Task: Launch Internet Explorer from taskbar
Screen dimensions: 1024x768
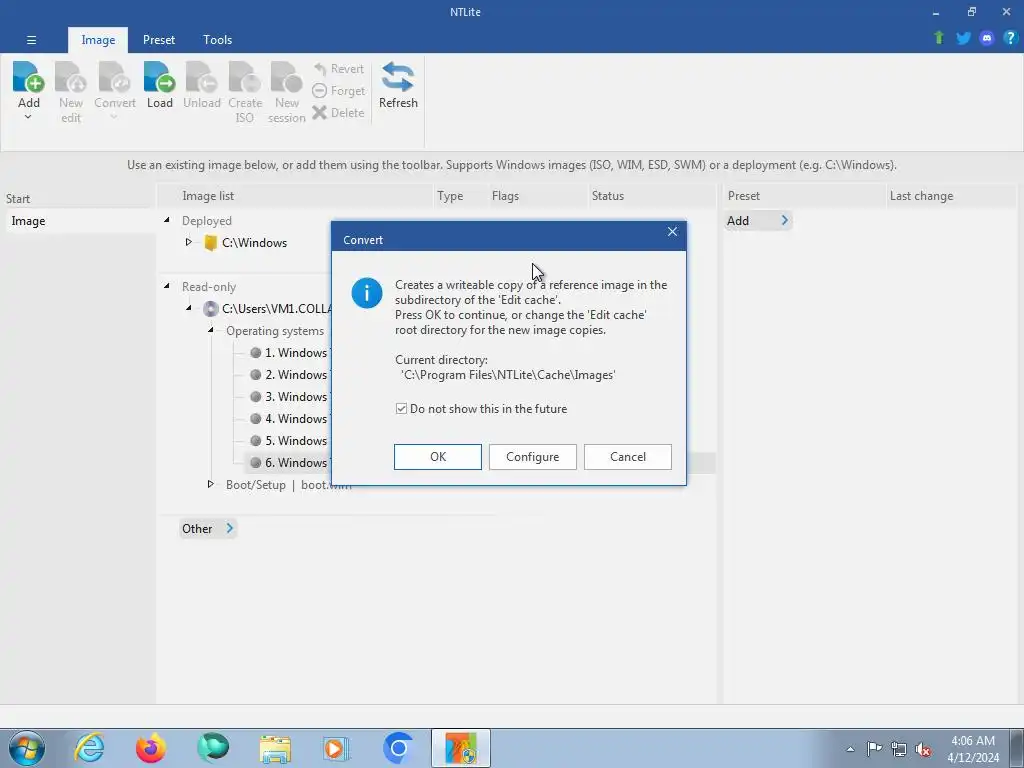Action: [x=89, y=748]
